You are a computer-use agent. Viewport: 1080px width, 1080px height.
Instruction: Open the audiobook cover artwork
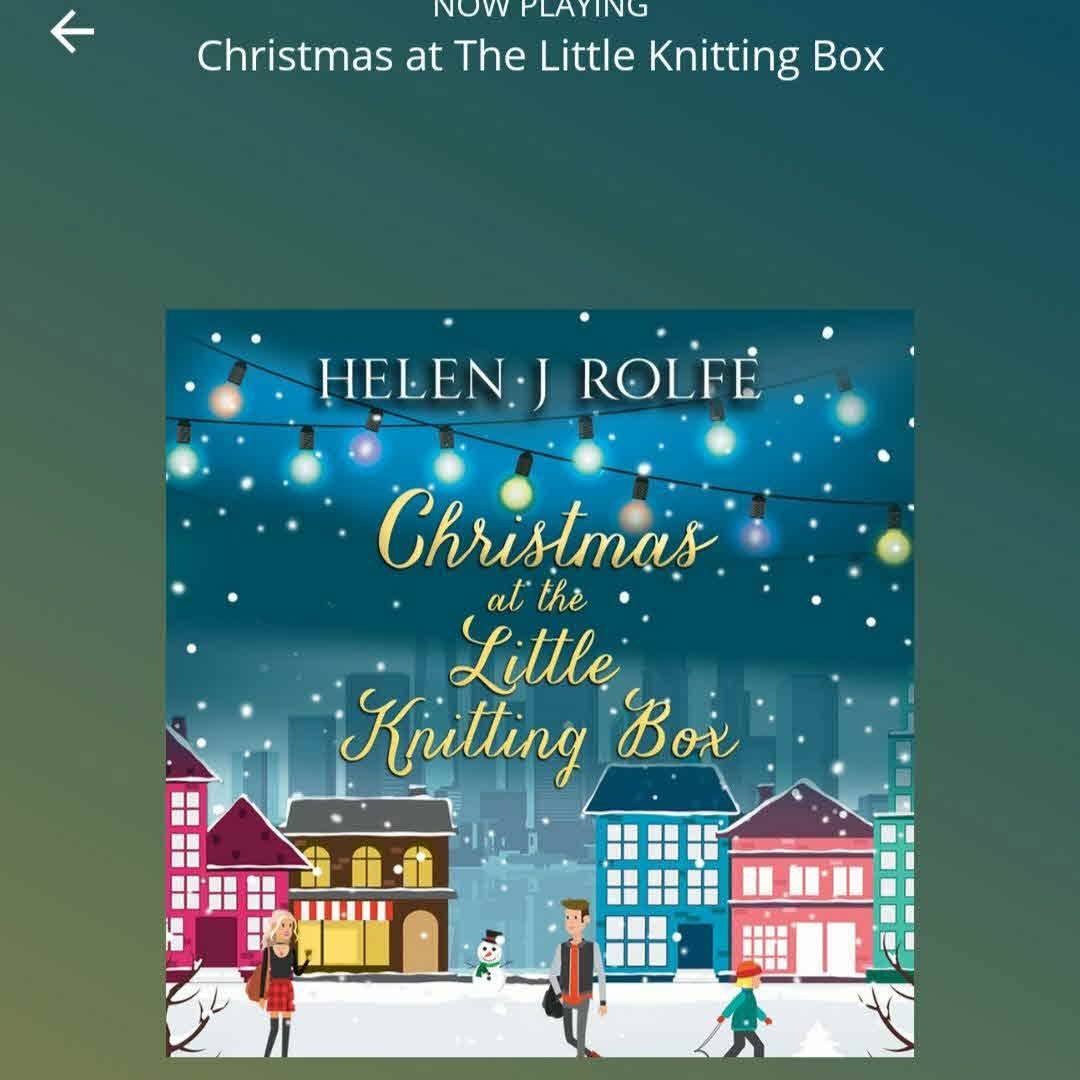pos(540,683)
